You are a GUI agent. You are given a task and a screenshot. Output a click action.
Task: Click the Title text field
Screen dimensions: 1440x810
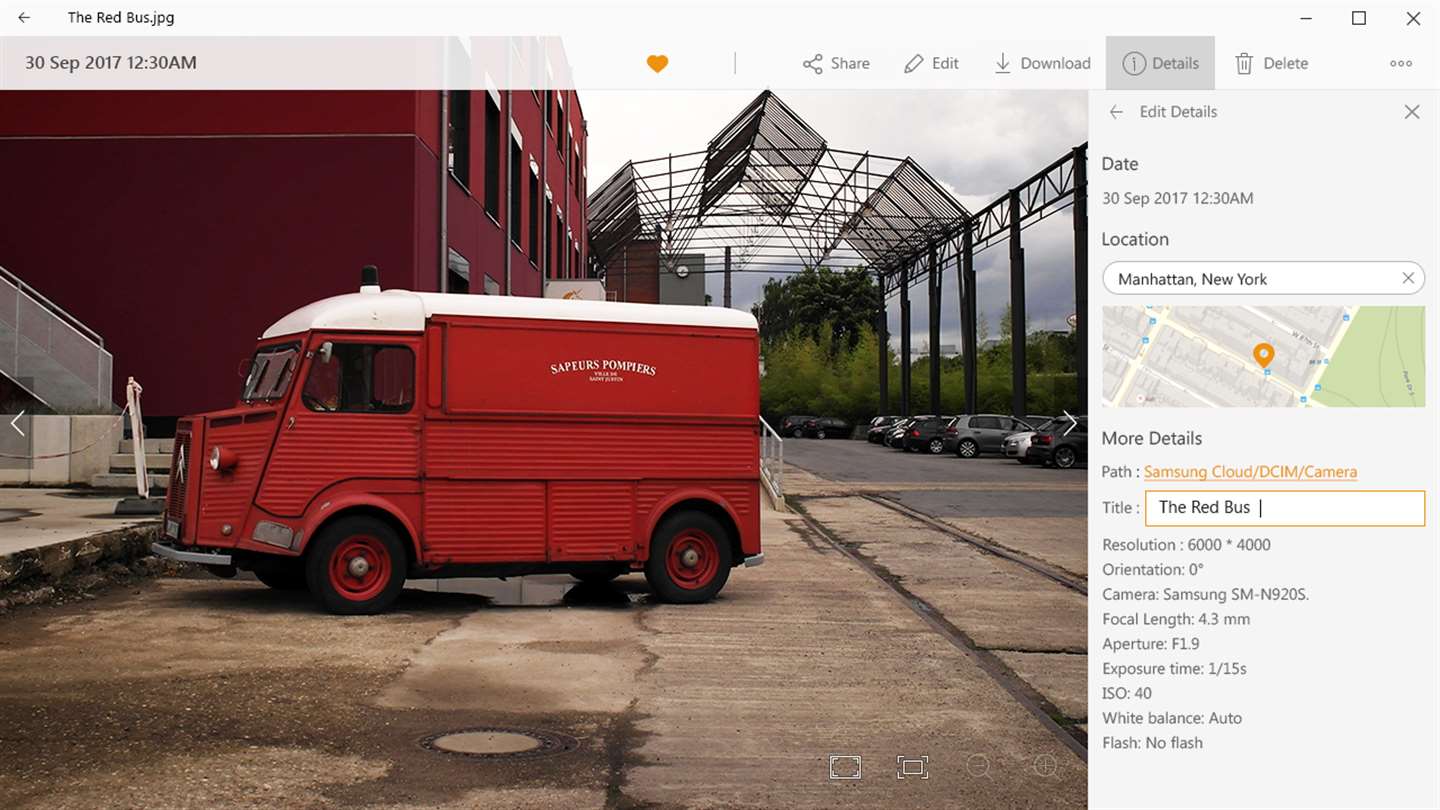1285,508
